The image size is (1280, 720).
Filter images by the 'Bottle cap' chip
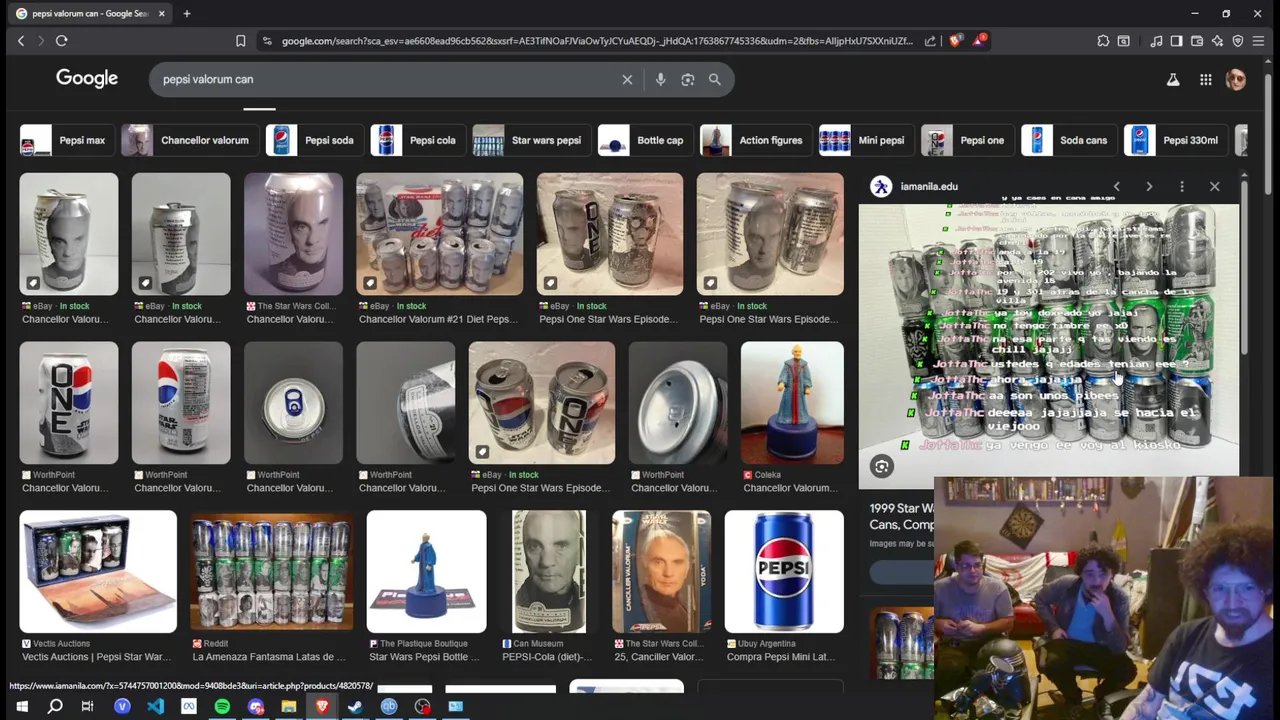pos(645,140)
